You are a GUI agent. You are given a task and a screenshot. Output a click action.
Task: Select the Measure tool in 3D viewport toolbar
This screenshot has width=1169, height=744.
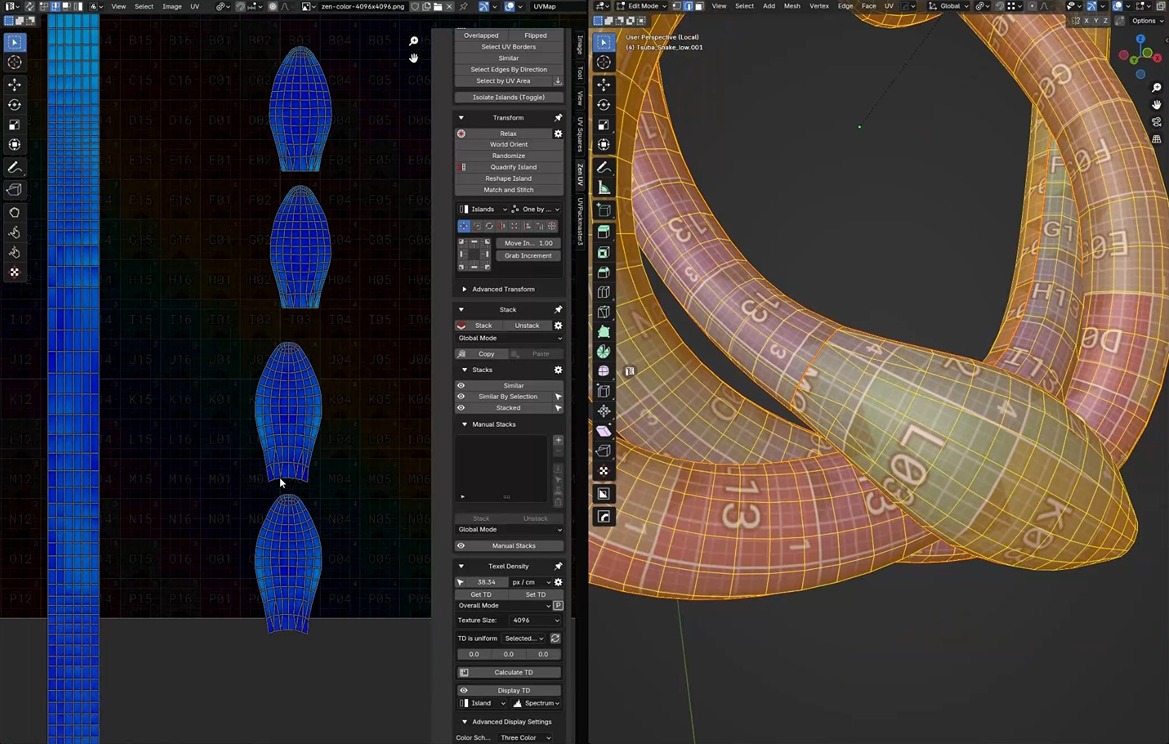click(x=604, y=188)
